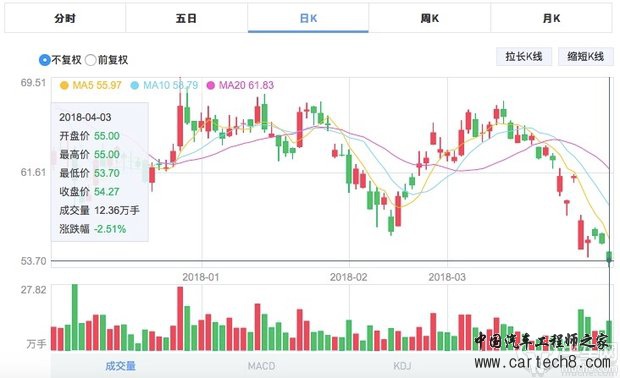Switch to the 分时 tab
The image size is (620, 378).
pos(65,18)
